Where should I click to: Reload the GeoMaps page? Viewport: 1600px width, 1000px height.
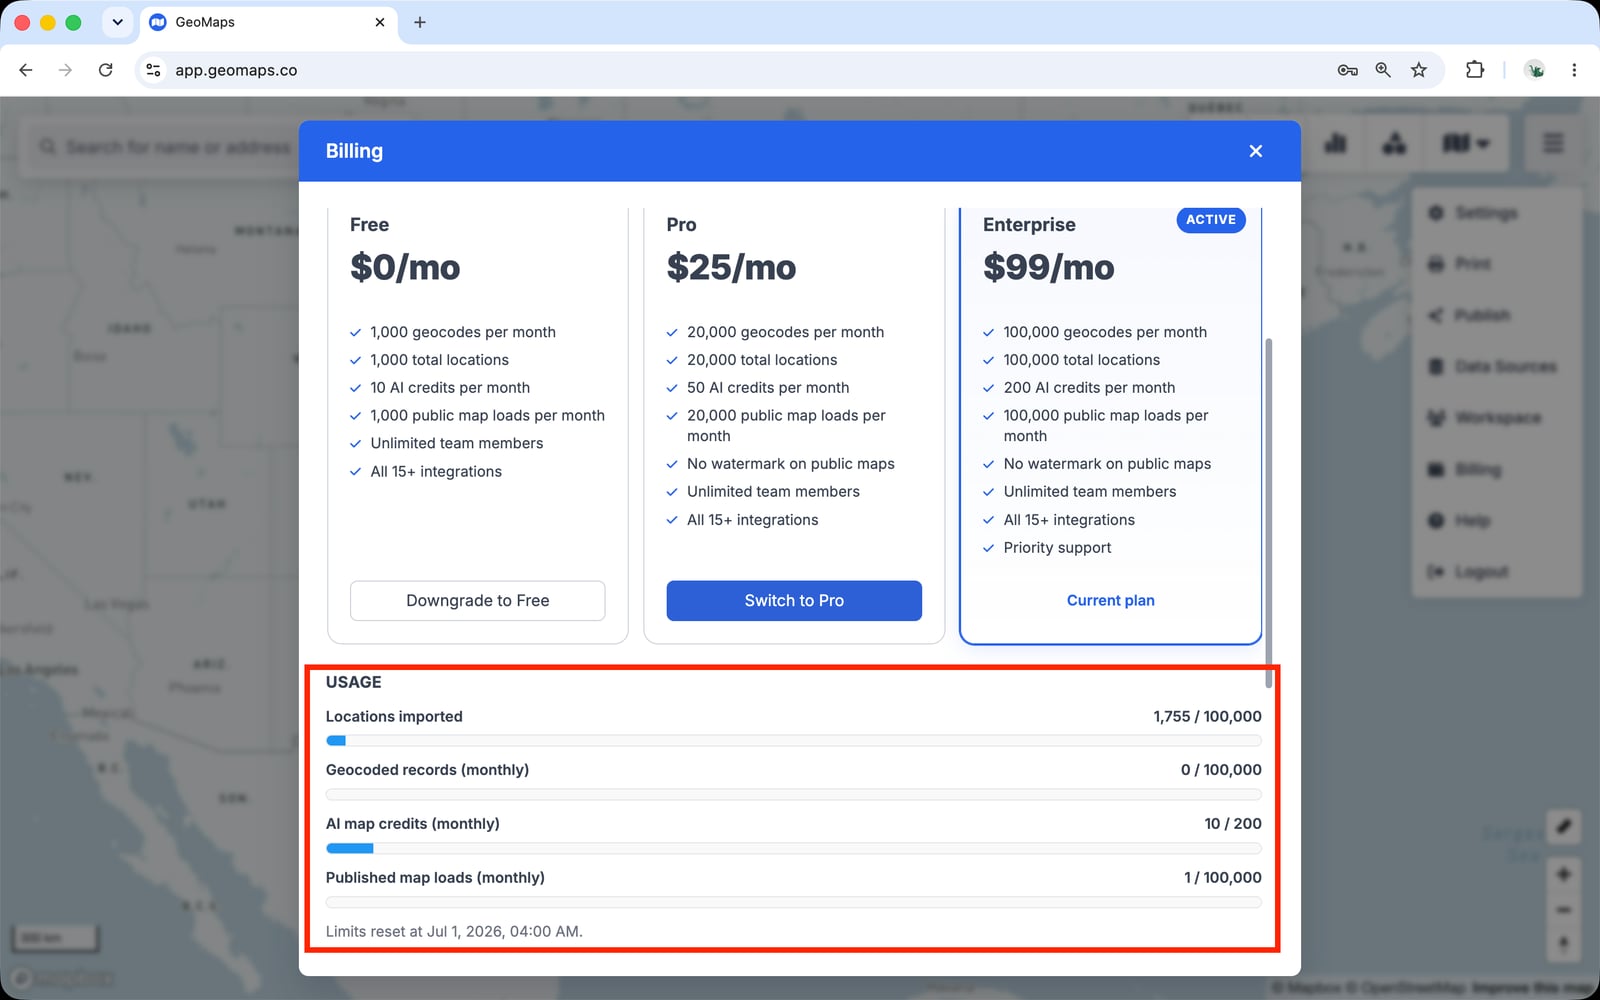click(x=105, y=70)
